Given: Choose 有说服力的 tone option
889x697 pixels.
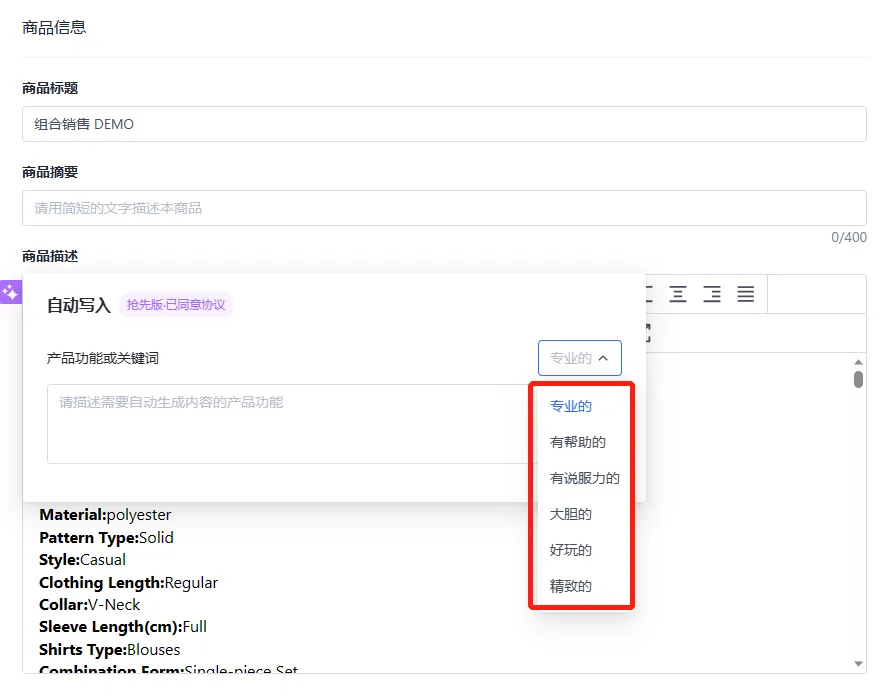Looking at the screenshot, I should click(x=585, y=478).
